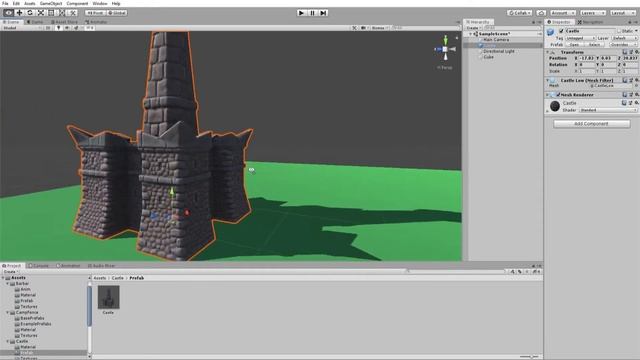The width and height of the screenshot is (640, 360).
Task: Switch to the Game tab
Action: pos(35,22)
